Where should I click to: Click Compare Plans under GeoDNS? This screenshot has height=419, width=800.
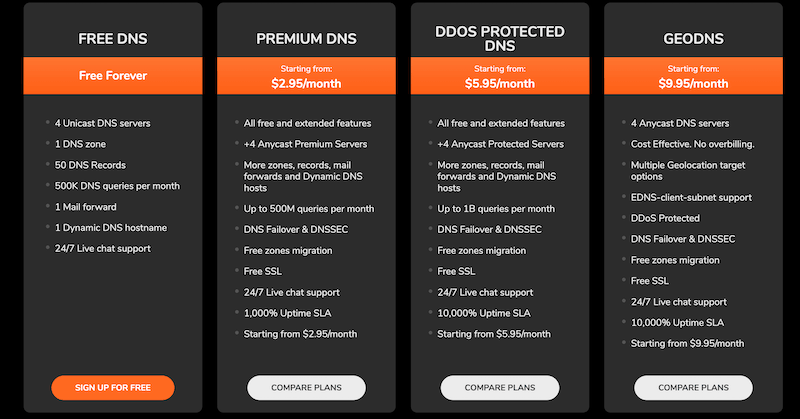693,387
